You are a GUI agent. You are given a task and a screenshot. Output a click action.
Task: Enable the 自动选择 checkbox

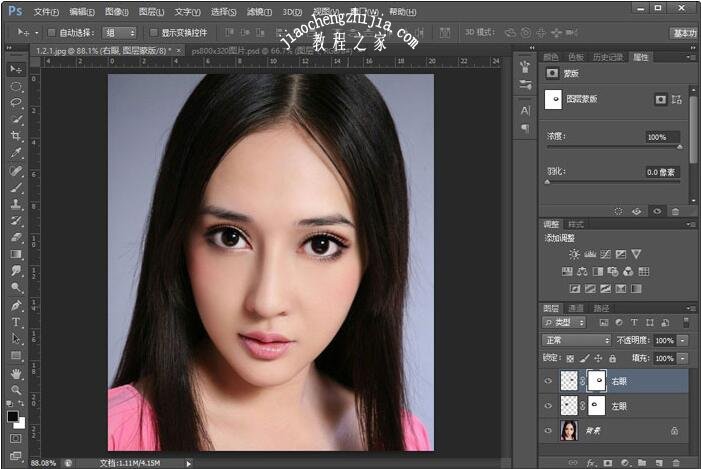[x=51, y=32]
